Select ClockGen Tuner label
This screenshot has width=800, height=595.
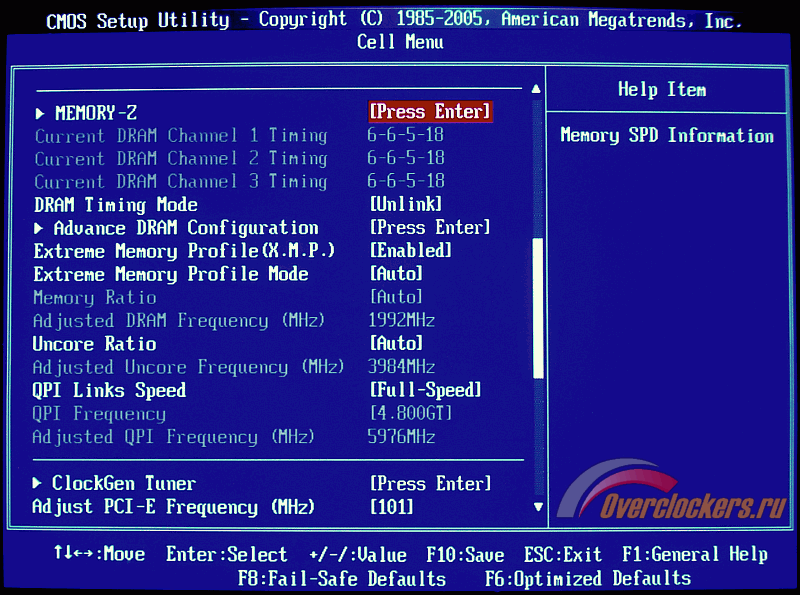click(124, 483)
